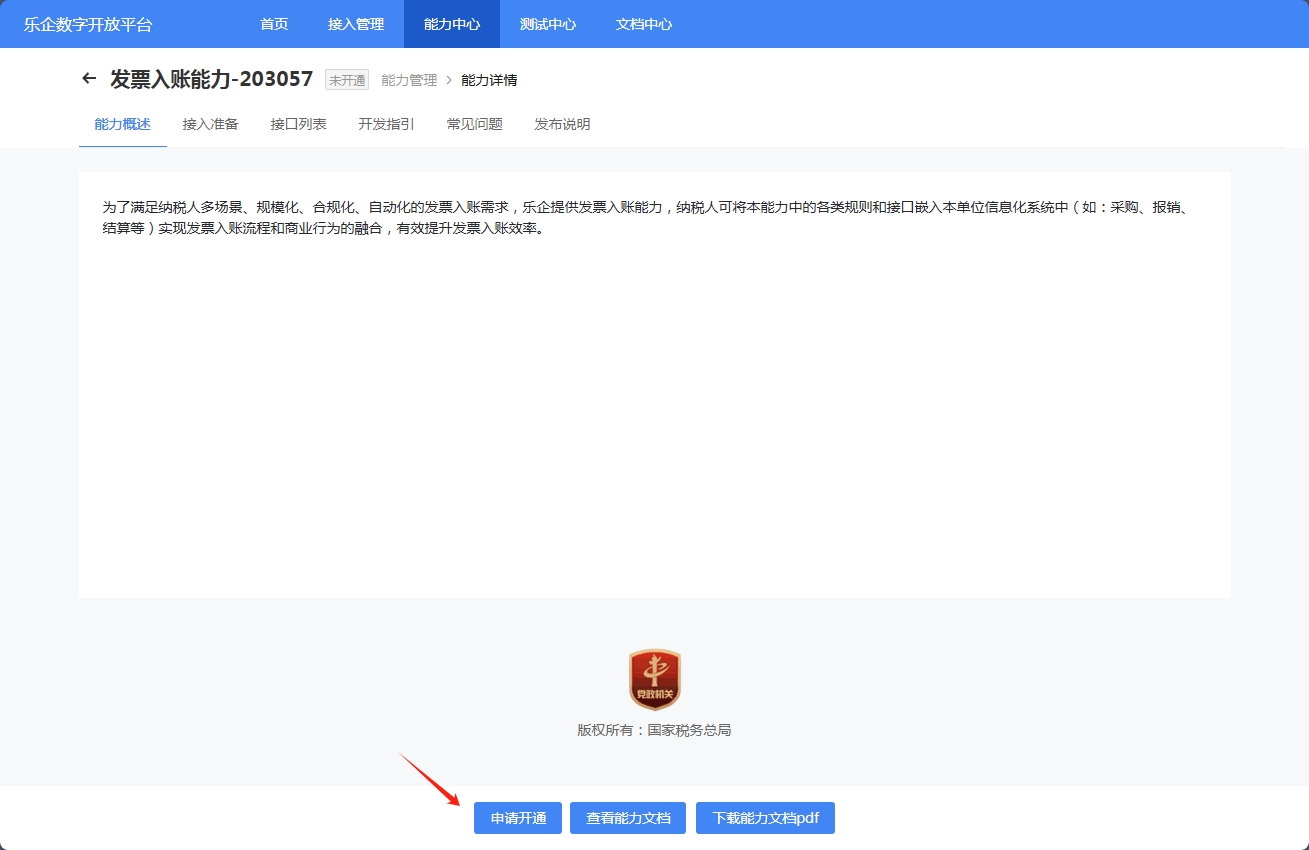Navigate to 文档中心 in top bar
Viewport: 1309px width, 850px height.
coord(644,24)
